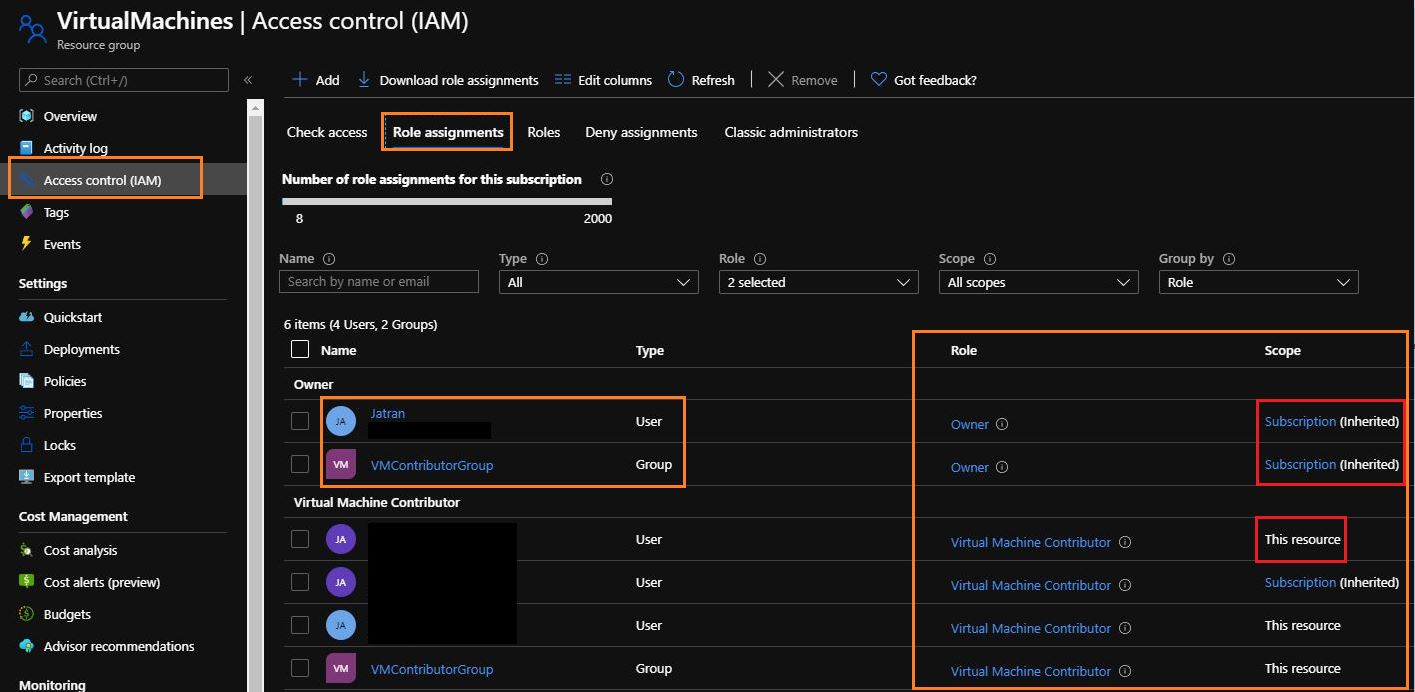
Task: Click the Jatran user link
Action: pyautogui.click(x=387, y=412)
